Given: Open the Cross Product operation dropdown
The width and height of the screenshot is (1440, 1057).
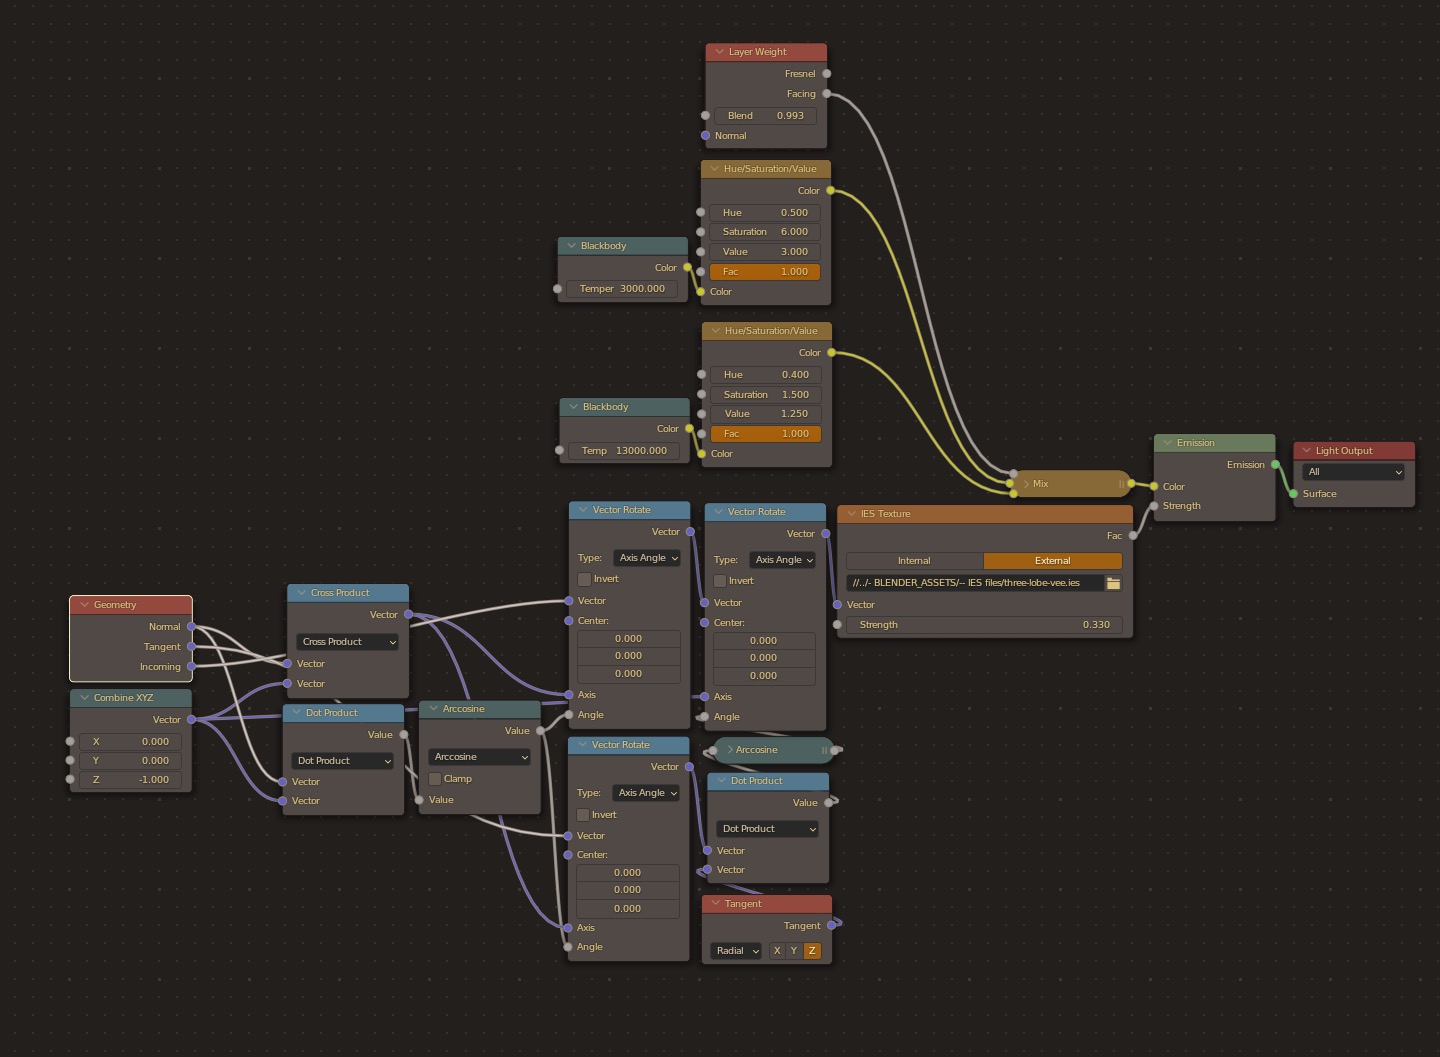Looking at the screenshot, I should click(348, 642).
